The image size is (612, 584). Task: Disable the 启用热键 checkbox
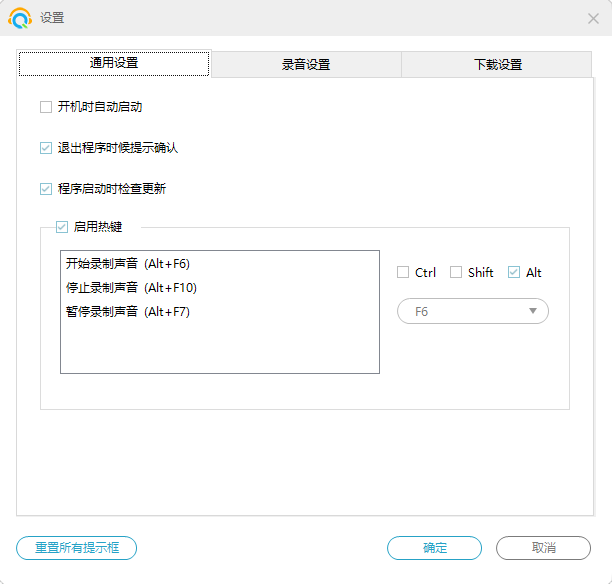click(x=62, y=227)
